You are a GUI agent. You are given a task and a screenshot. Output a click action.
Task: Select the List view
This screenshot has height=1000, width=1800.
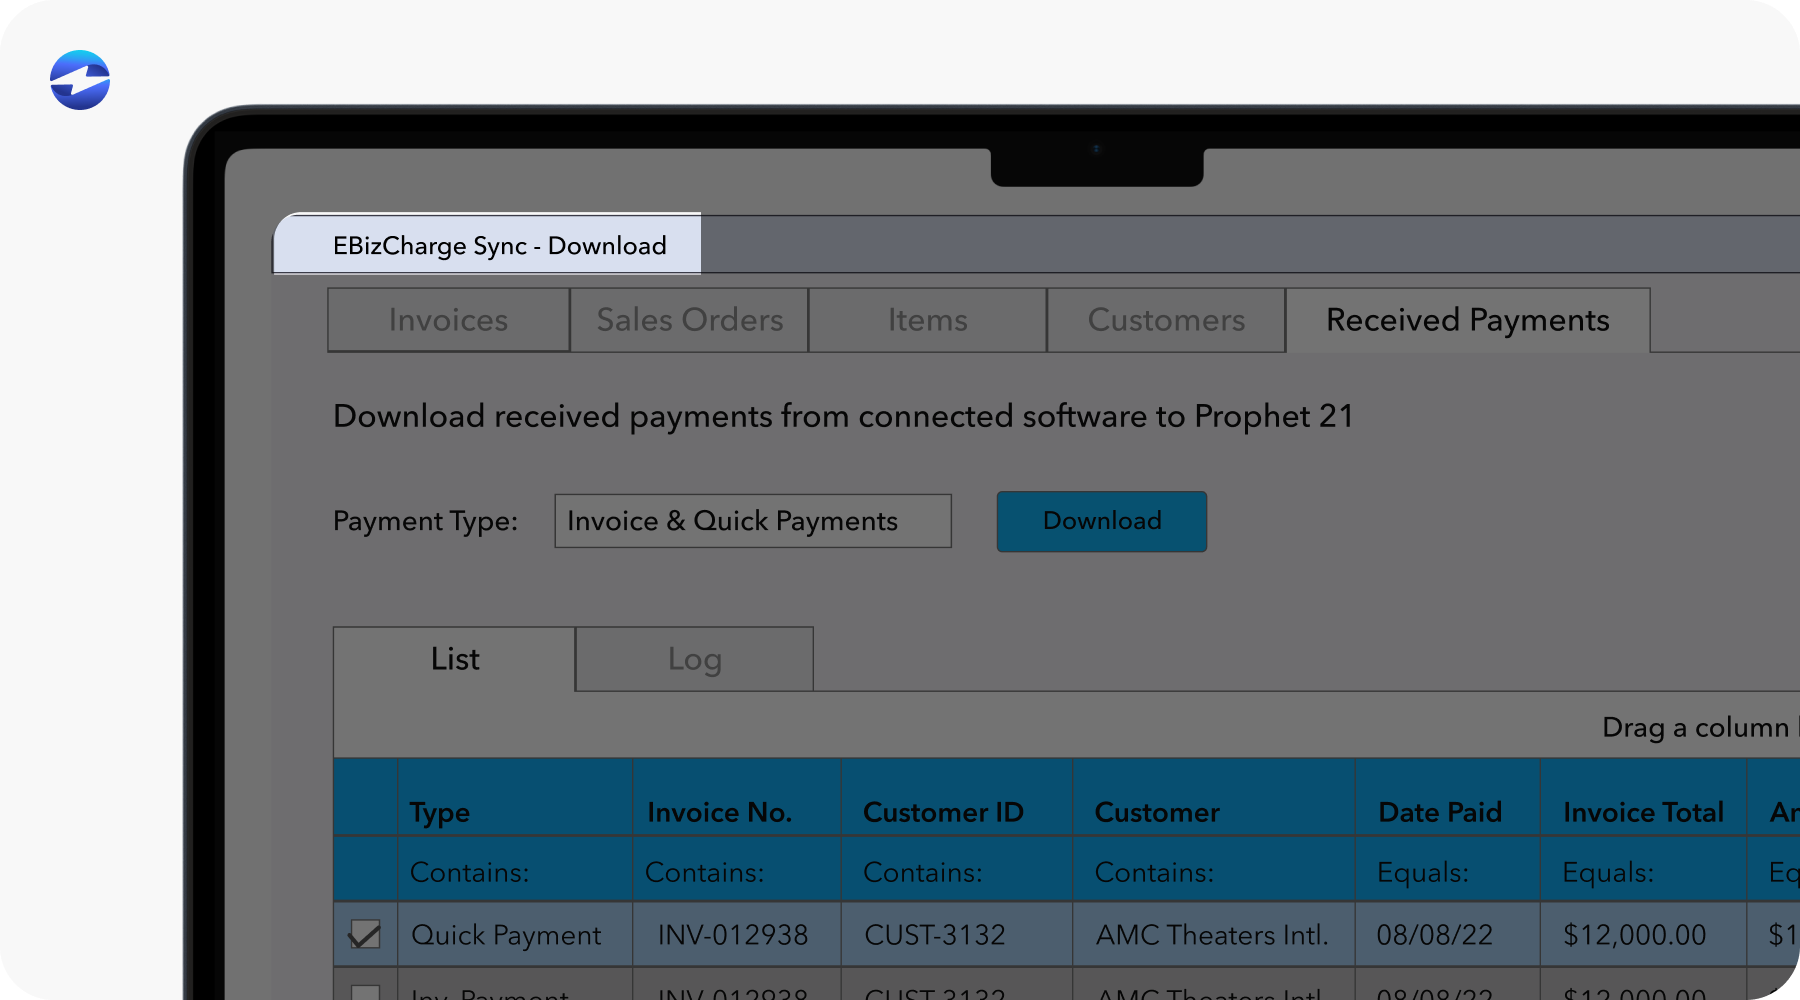coord(454,658)
